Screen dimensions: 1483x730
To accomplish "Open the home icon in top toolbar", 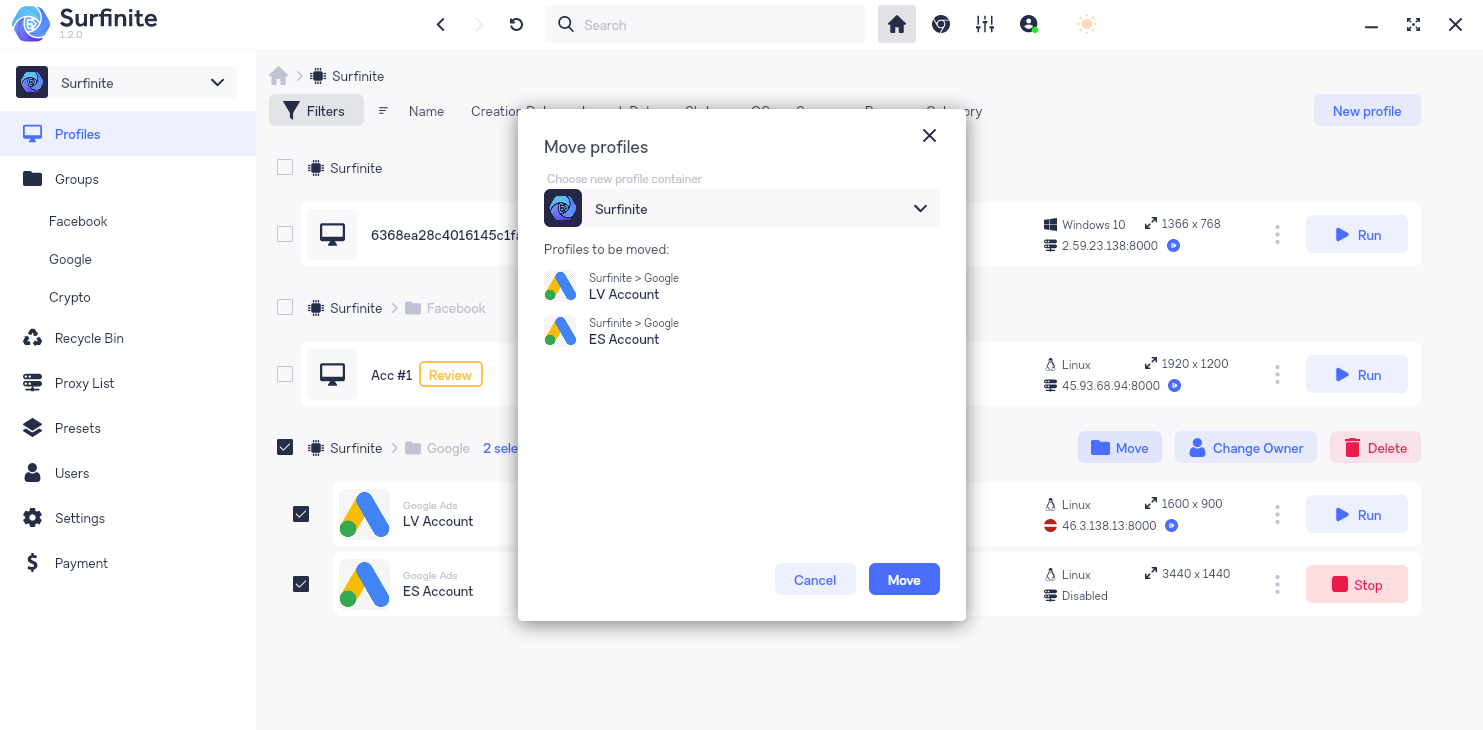I will [x=897, y=24].
